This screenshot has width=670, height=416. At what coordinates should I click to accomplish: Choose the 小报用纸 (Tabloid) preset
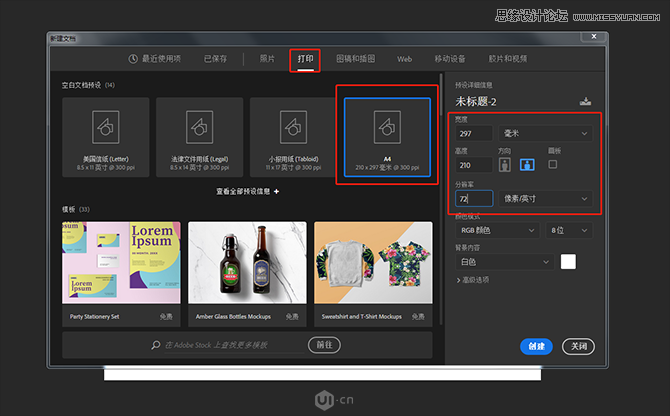tap(294, 137)
